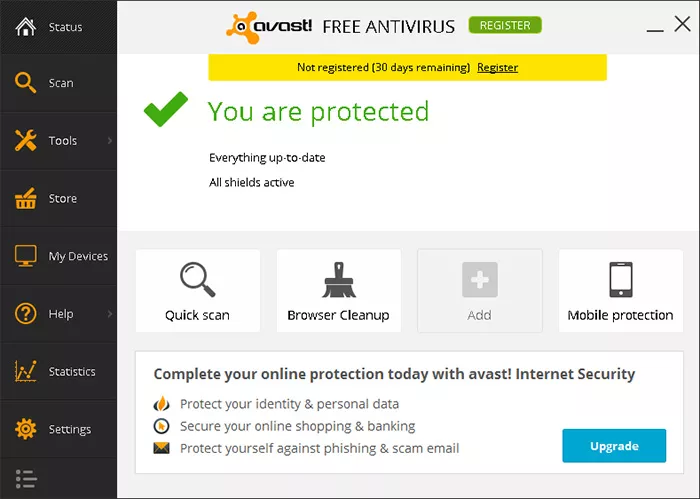Viewport: 700px width, 499px height.
Task: Open the Status home icon
Action: (25, 27)
